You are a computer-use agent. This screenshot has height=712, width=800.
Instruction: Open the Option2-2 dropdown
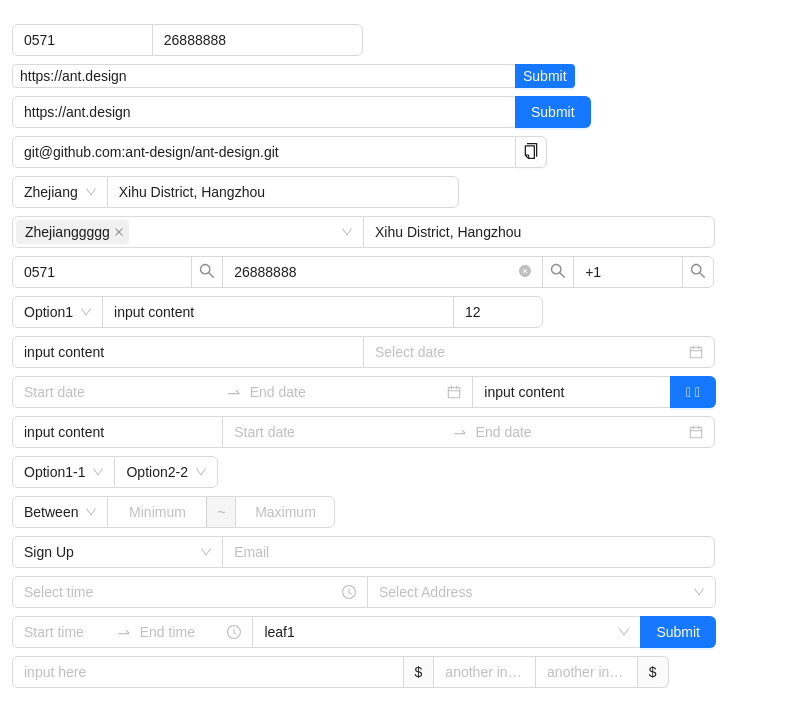pos(166,472)
